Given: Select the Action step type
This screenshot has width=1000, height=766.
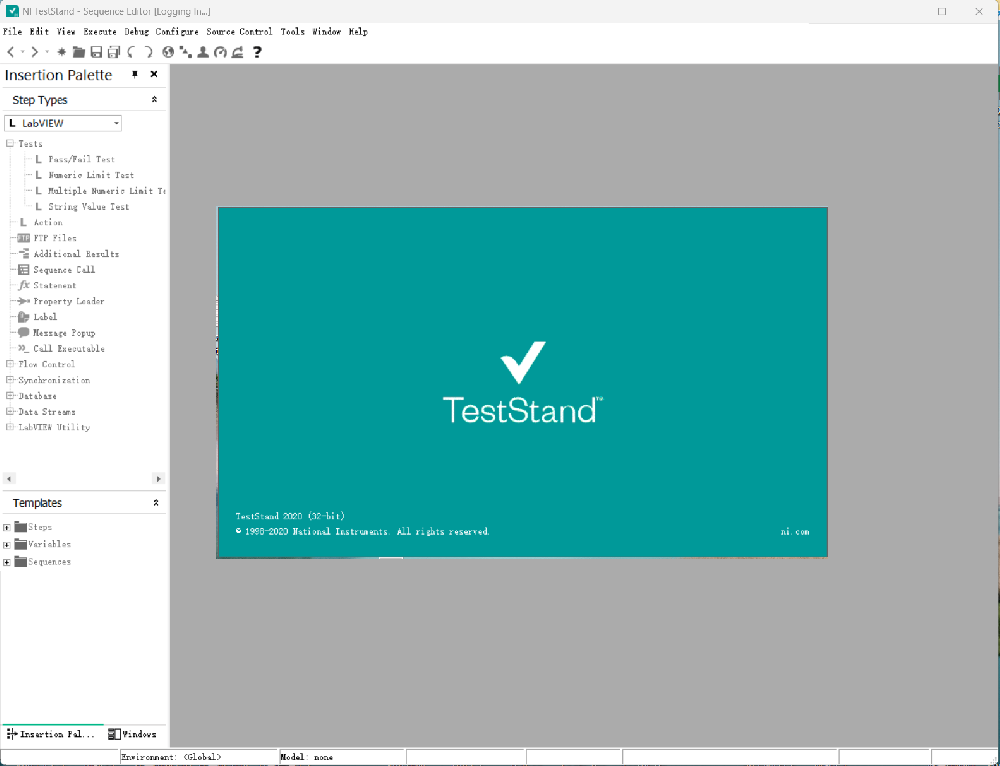Looking at the screenshot, I should (41, 223).
